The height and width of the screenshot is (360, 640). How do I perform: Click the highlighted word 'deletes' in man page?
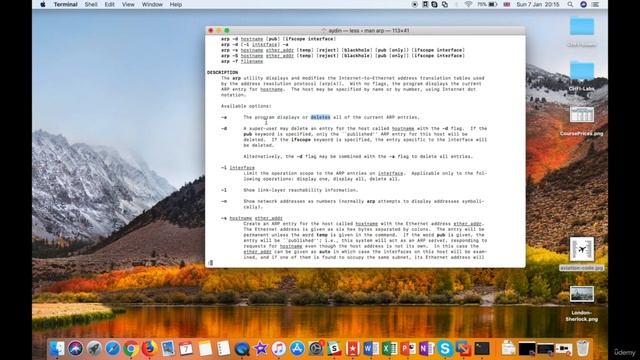pos(320,117)
